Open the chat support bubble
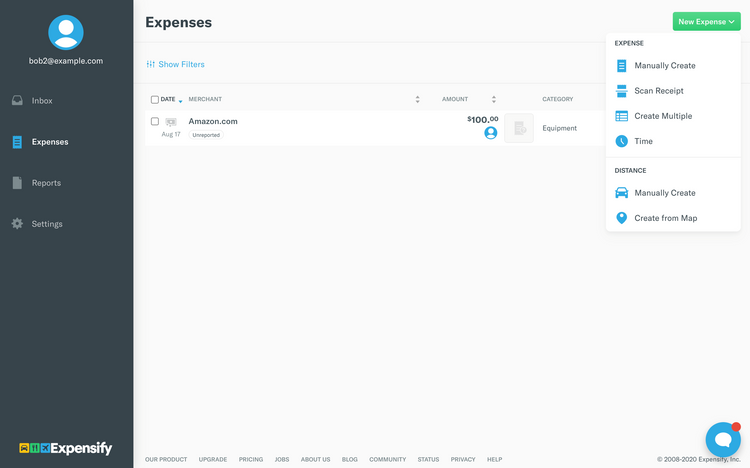Image resolution: width=750 pixels, height=468 pixels. [723, 439]
